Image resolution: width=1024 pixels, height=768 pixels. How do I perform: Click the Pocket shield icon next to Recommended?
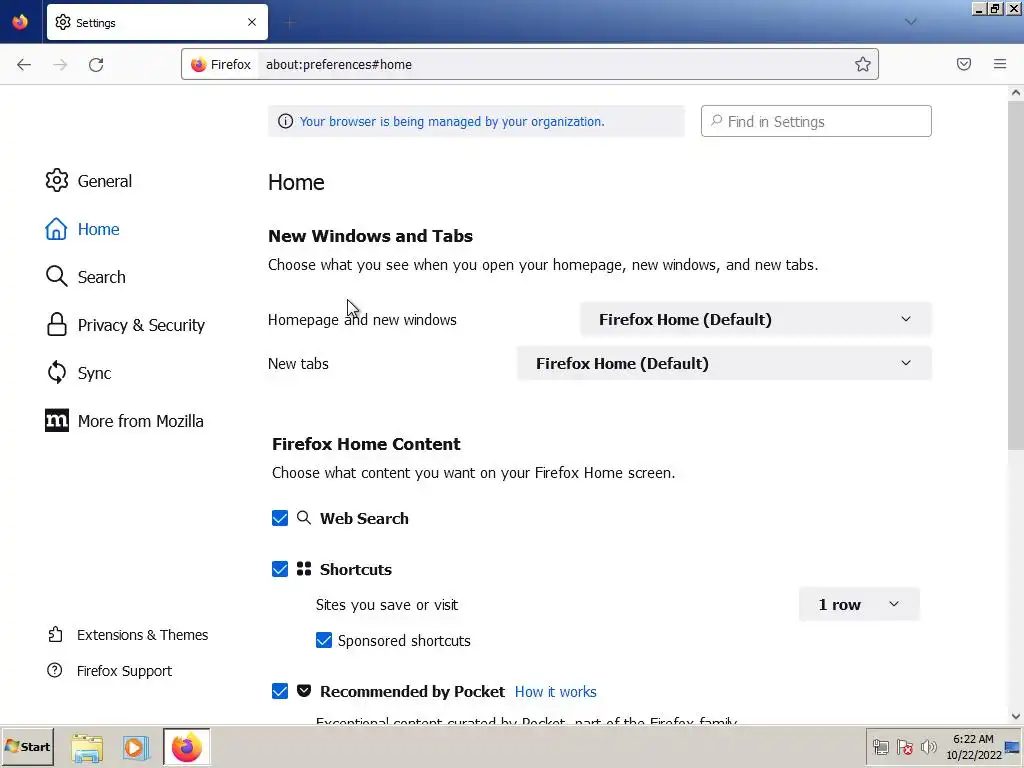[x=304, y=691]
